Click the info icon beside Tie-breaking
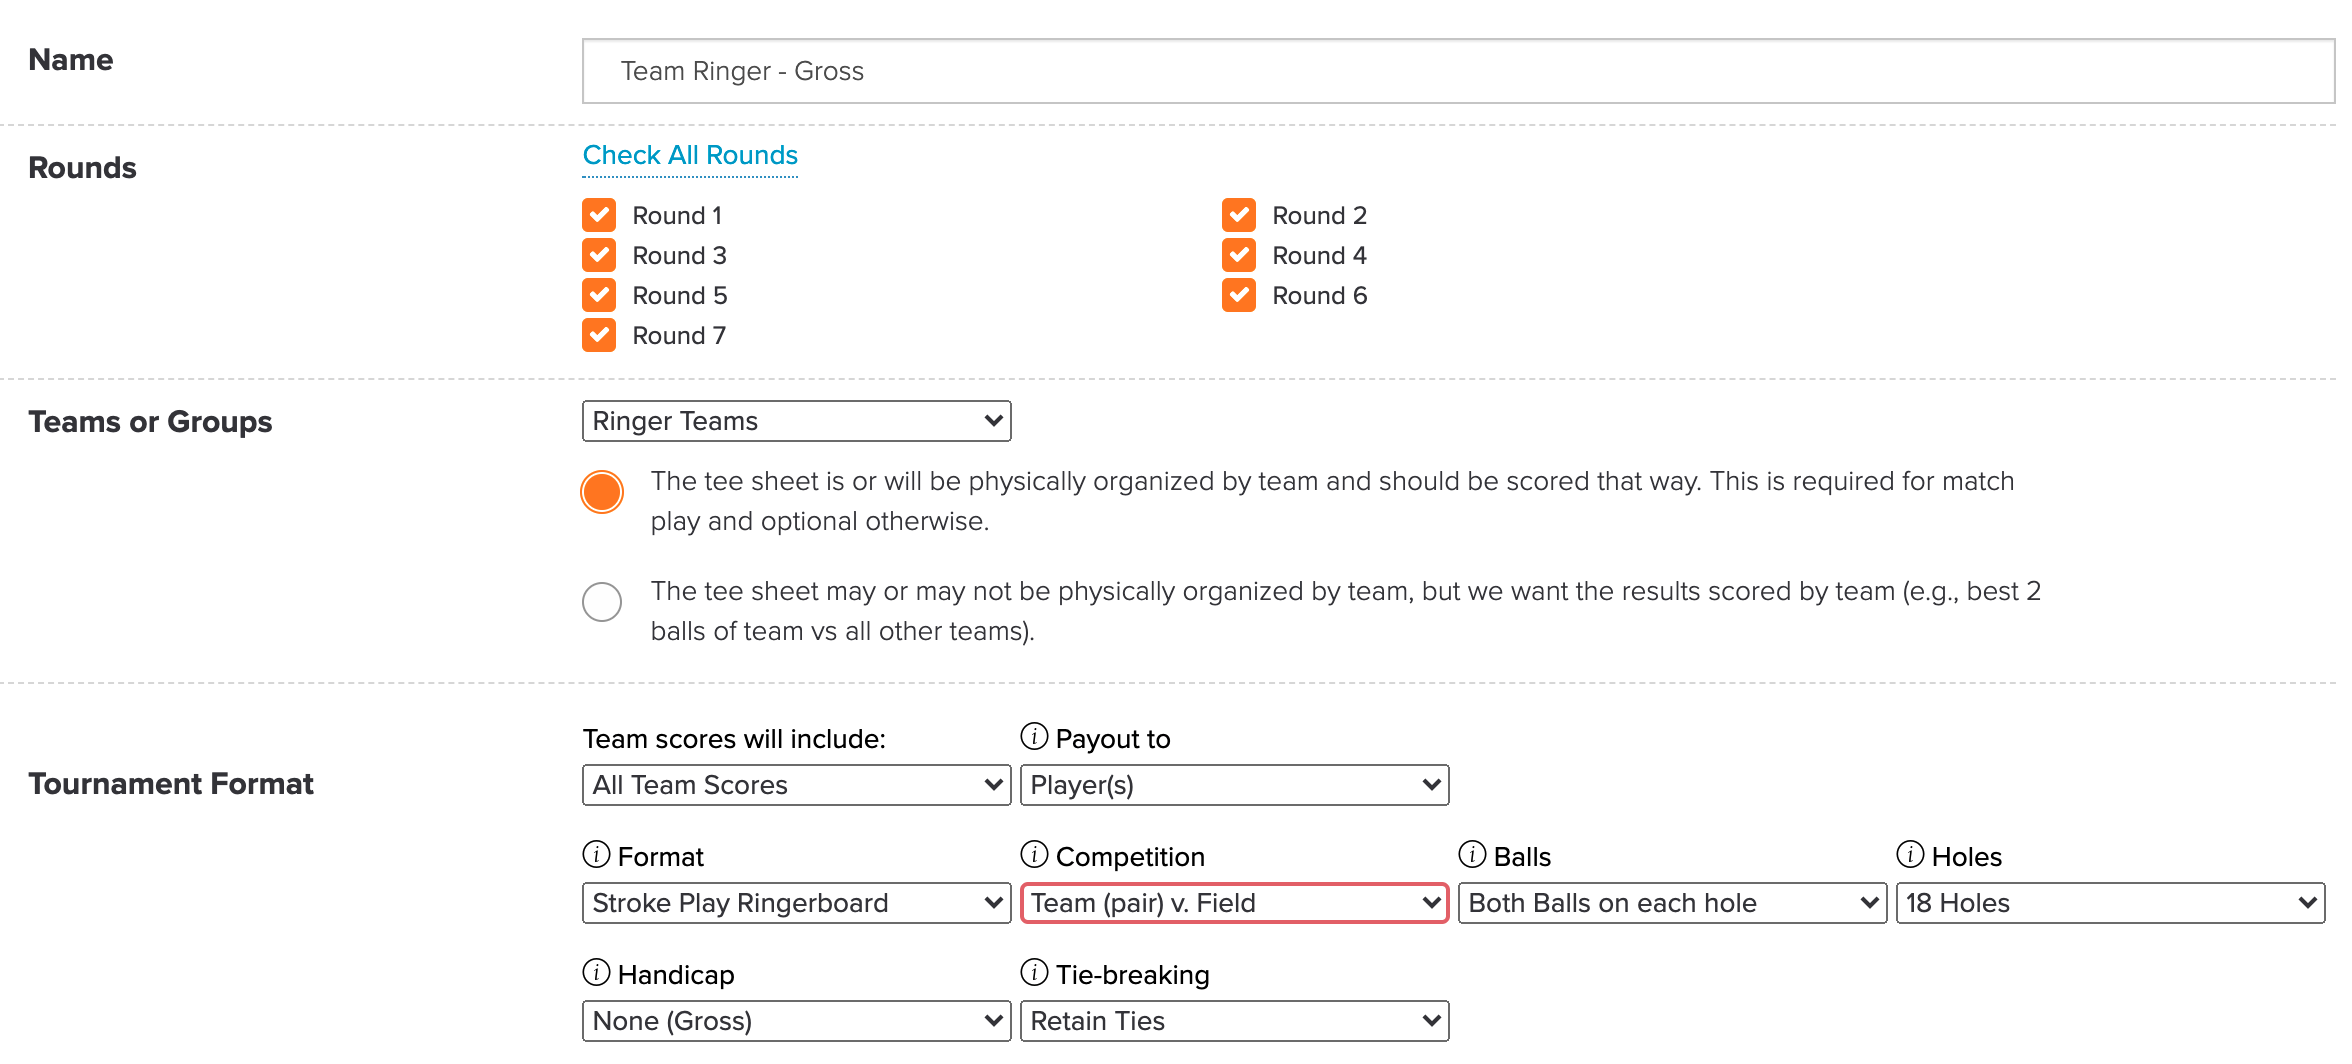The width and height of the screenshot is (2352, 1064). click(x=1034, y=973)
